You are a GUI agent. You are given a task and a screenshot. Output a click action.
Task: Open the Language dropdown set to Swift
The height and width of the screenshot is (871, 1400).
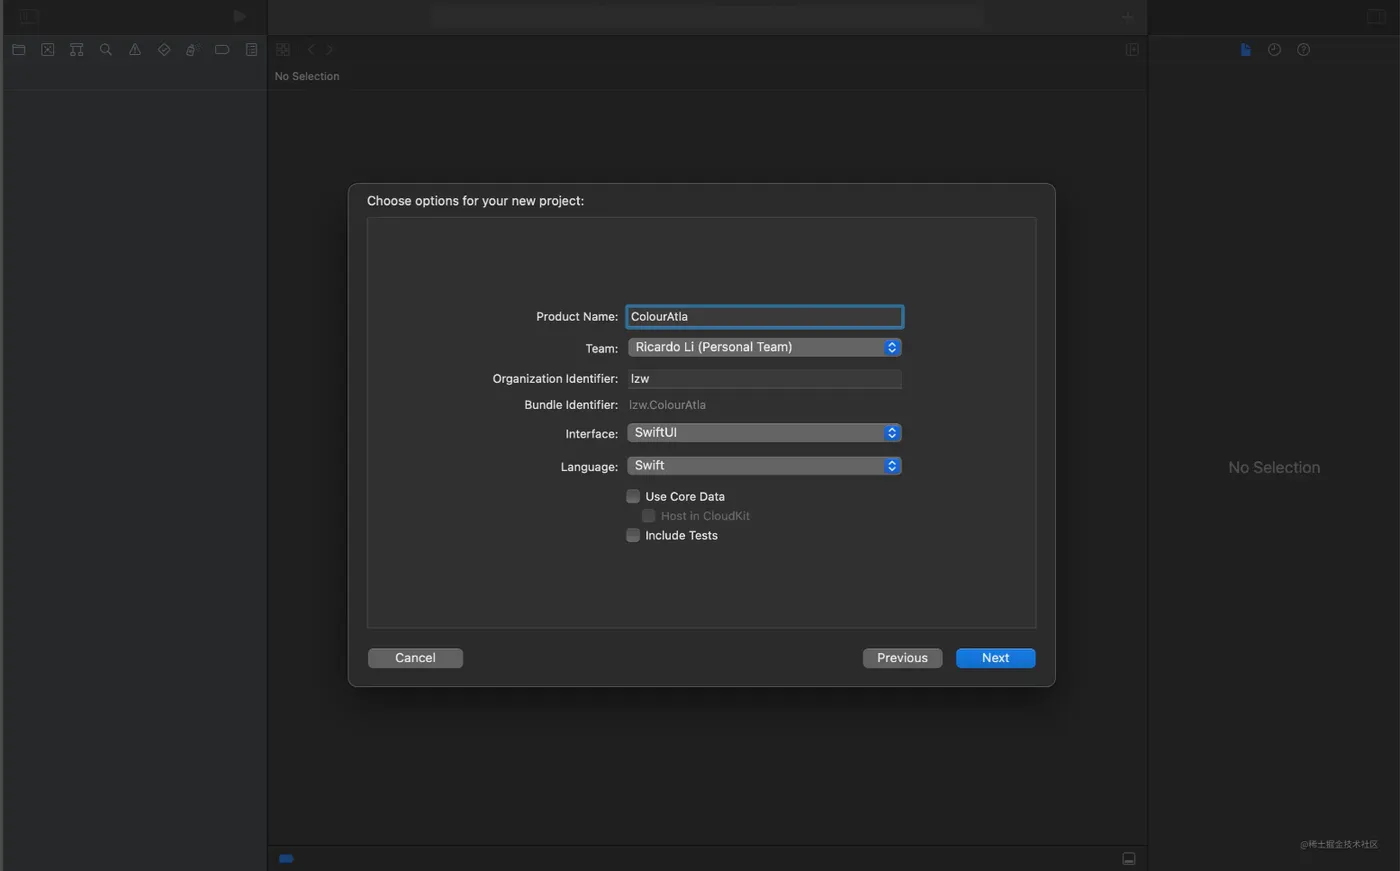[764, 466]
